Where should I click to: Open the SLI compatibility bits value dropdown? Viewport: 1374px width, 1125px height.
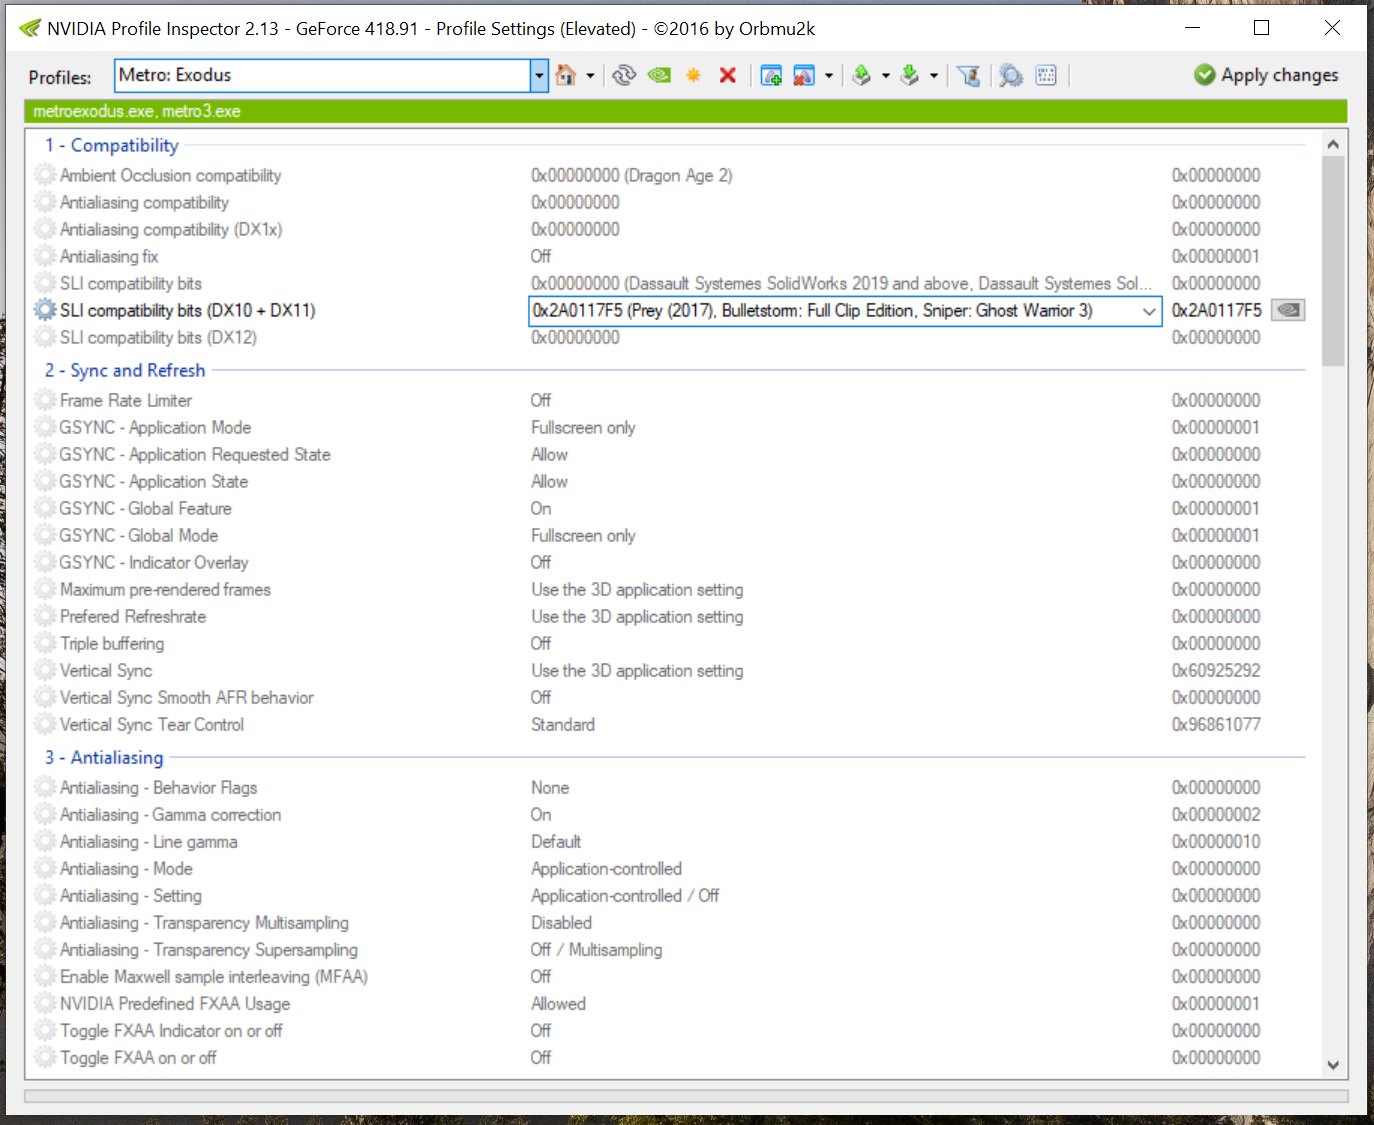pos(1149,311)
